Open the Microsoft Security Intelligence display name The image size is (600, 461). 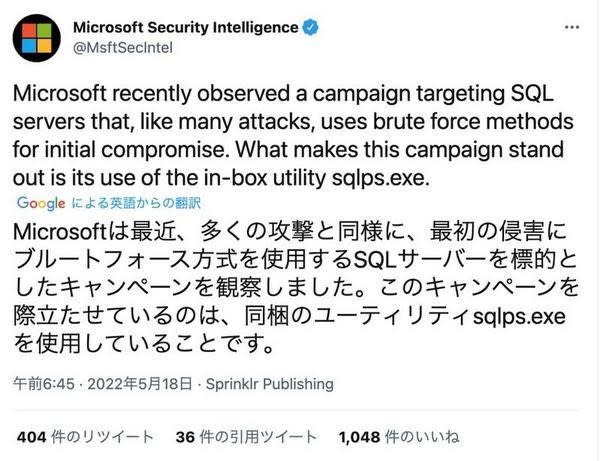[186, 28]
